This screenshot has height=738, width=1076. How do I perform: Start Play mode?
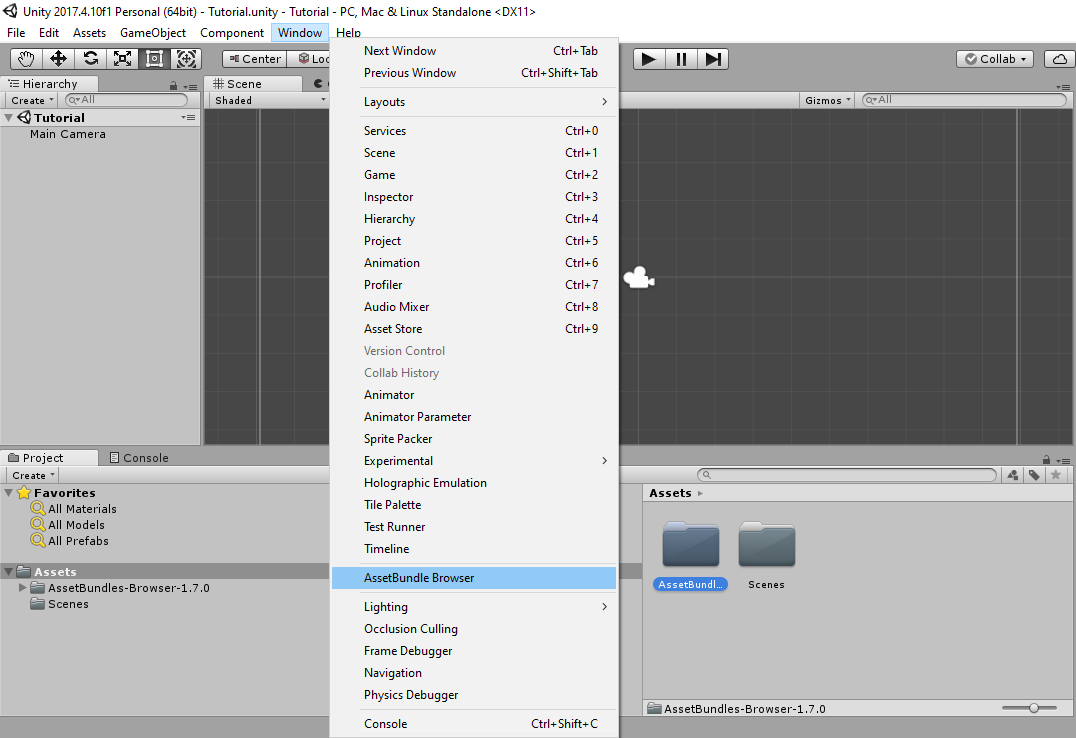point(648,59)
